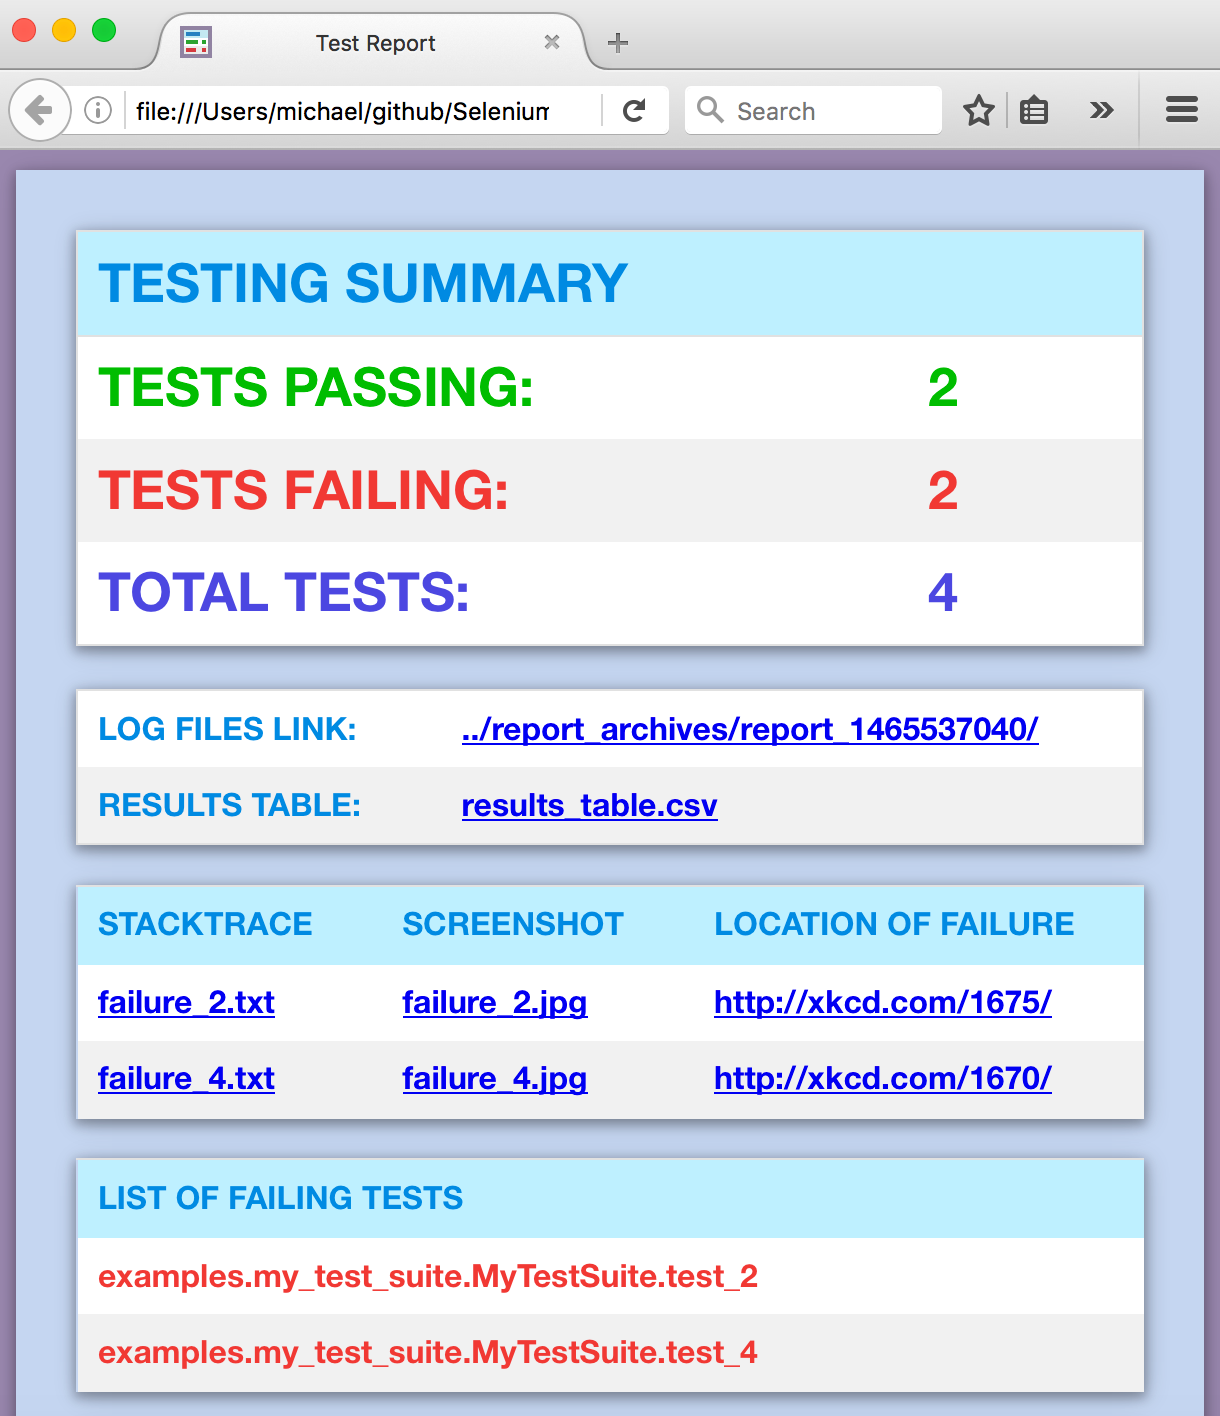Open results_table.csv link
This screenshot has height=1416, width=1220.
[x=590, y=805]
